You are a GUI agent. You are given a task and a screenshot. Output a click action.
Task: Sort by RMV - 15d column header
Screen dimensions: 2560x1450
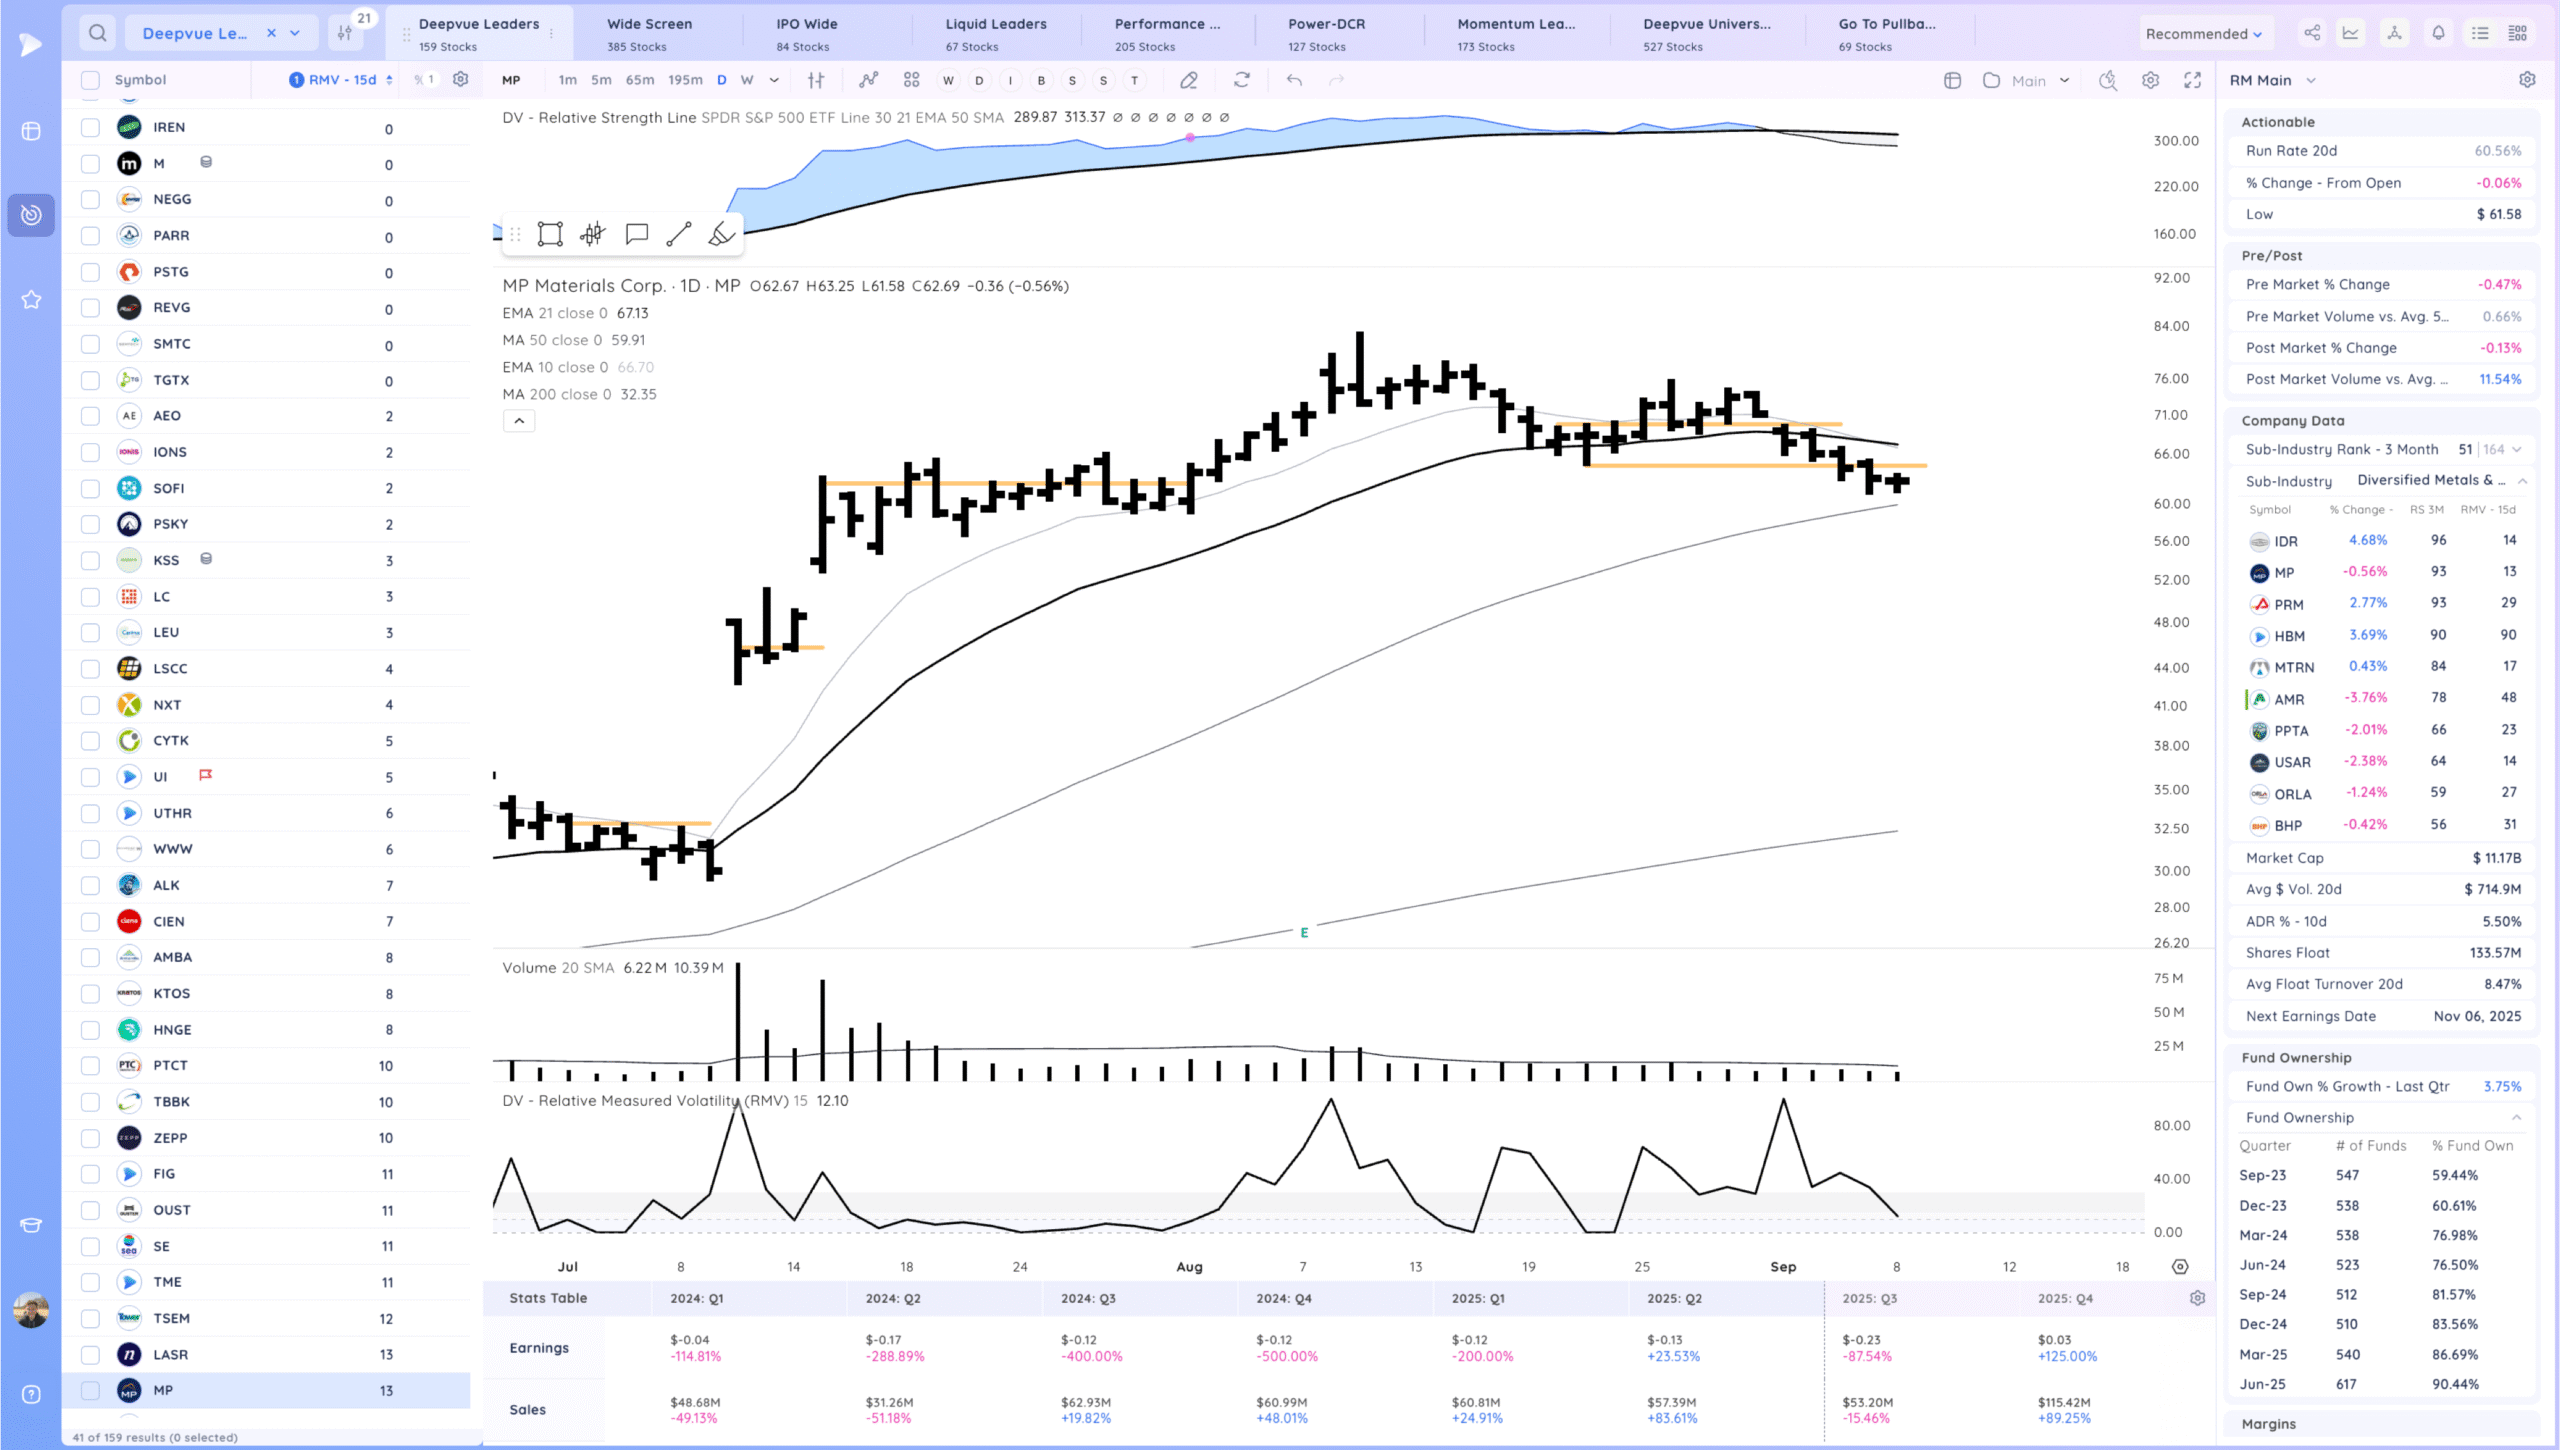point(340,80)
